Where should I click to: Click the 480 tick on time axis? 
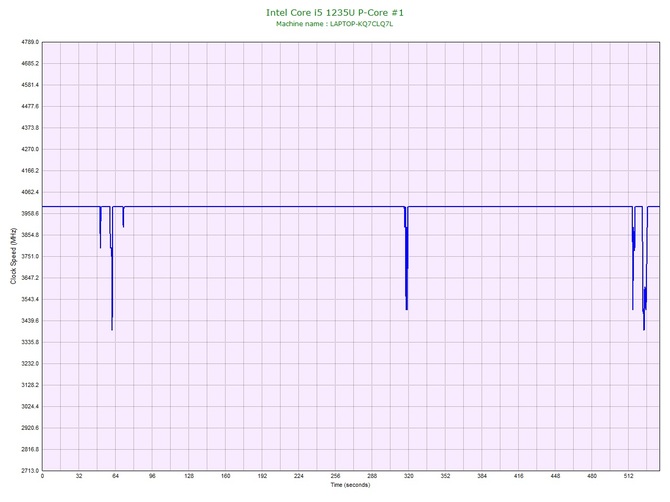[592, 476]
